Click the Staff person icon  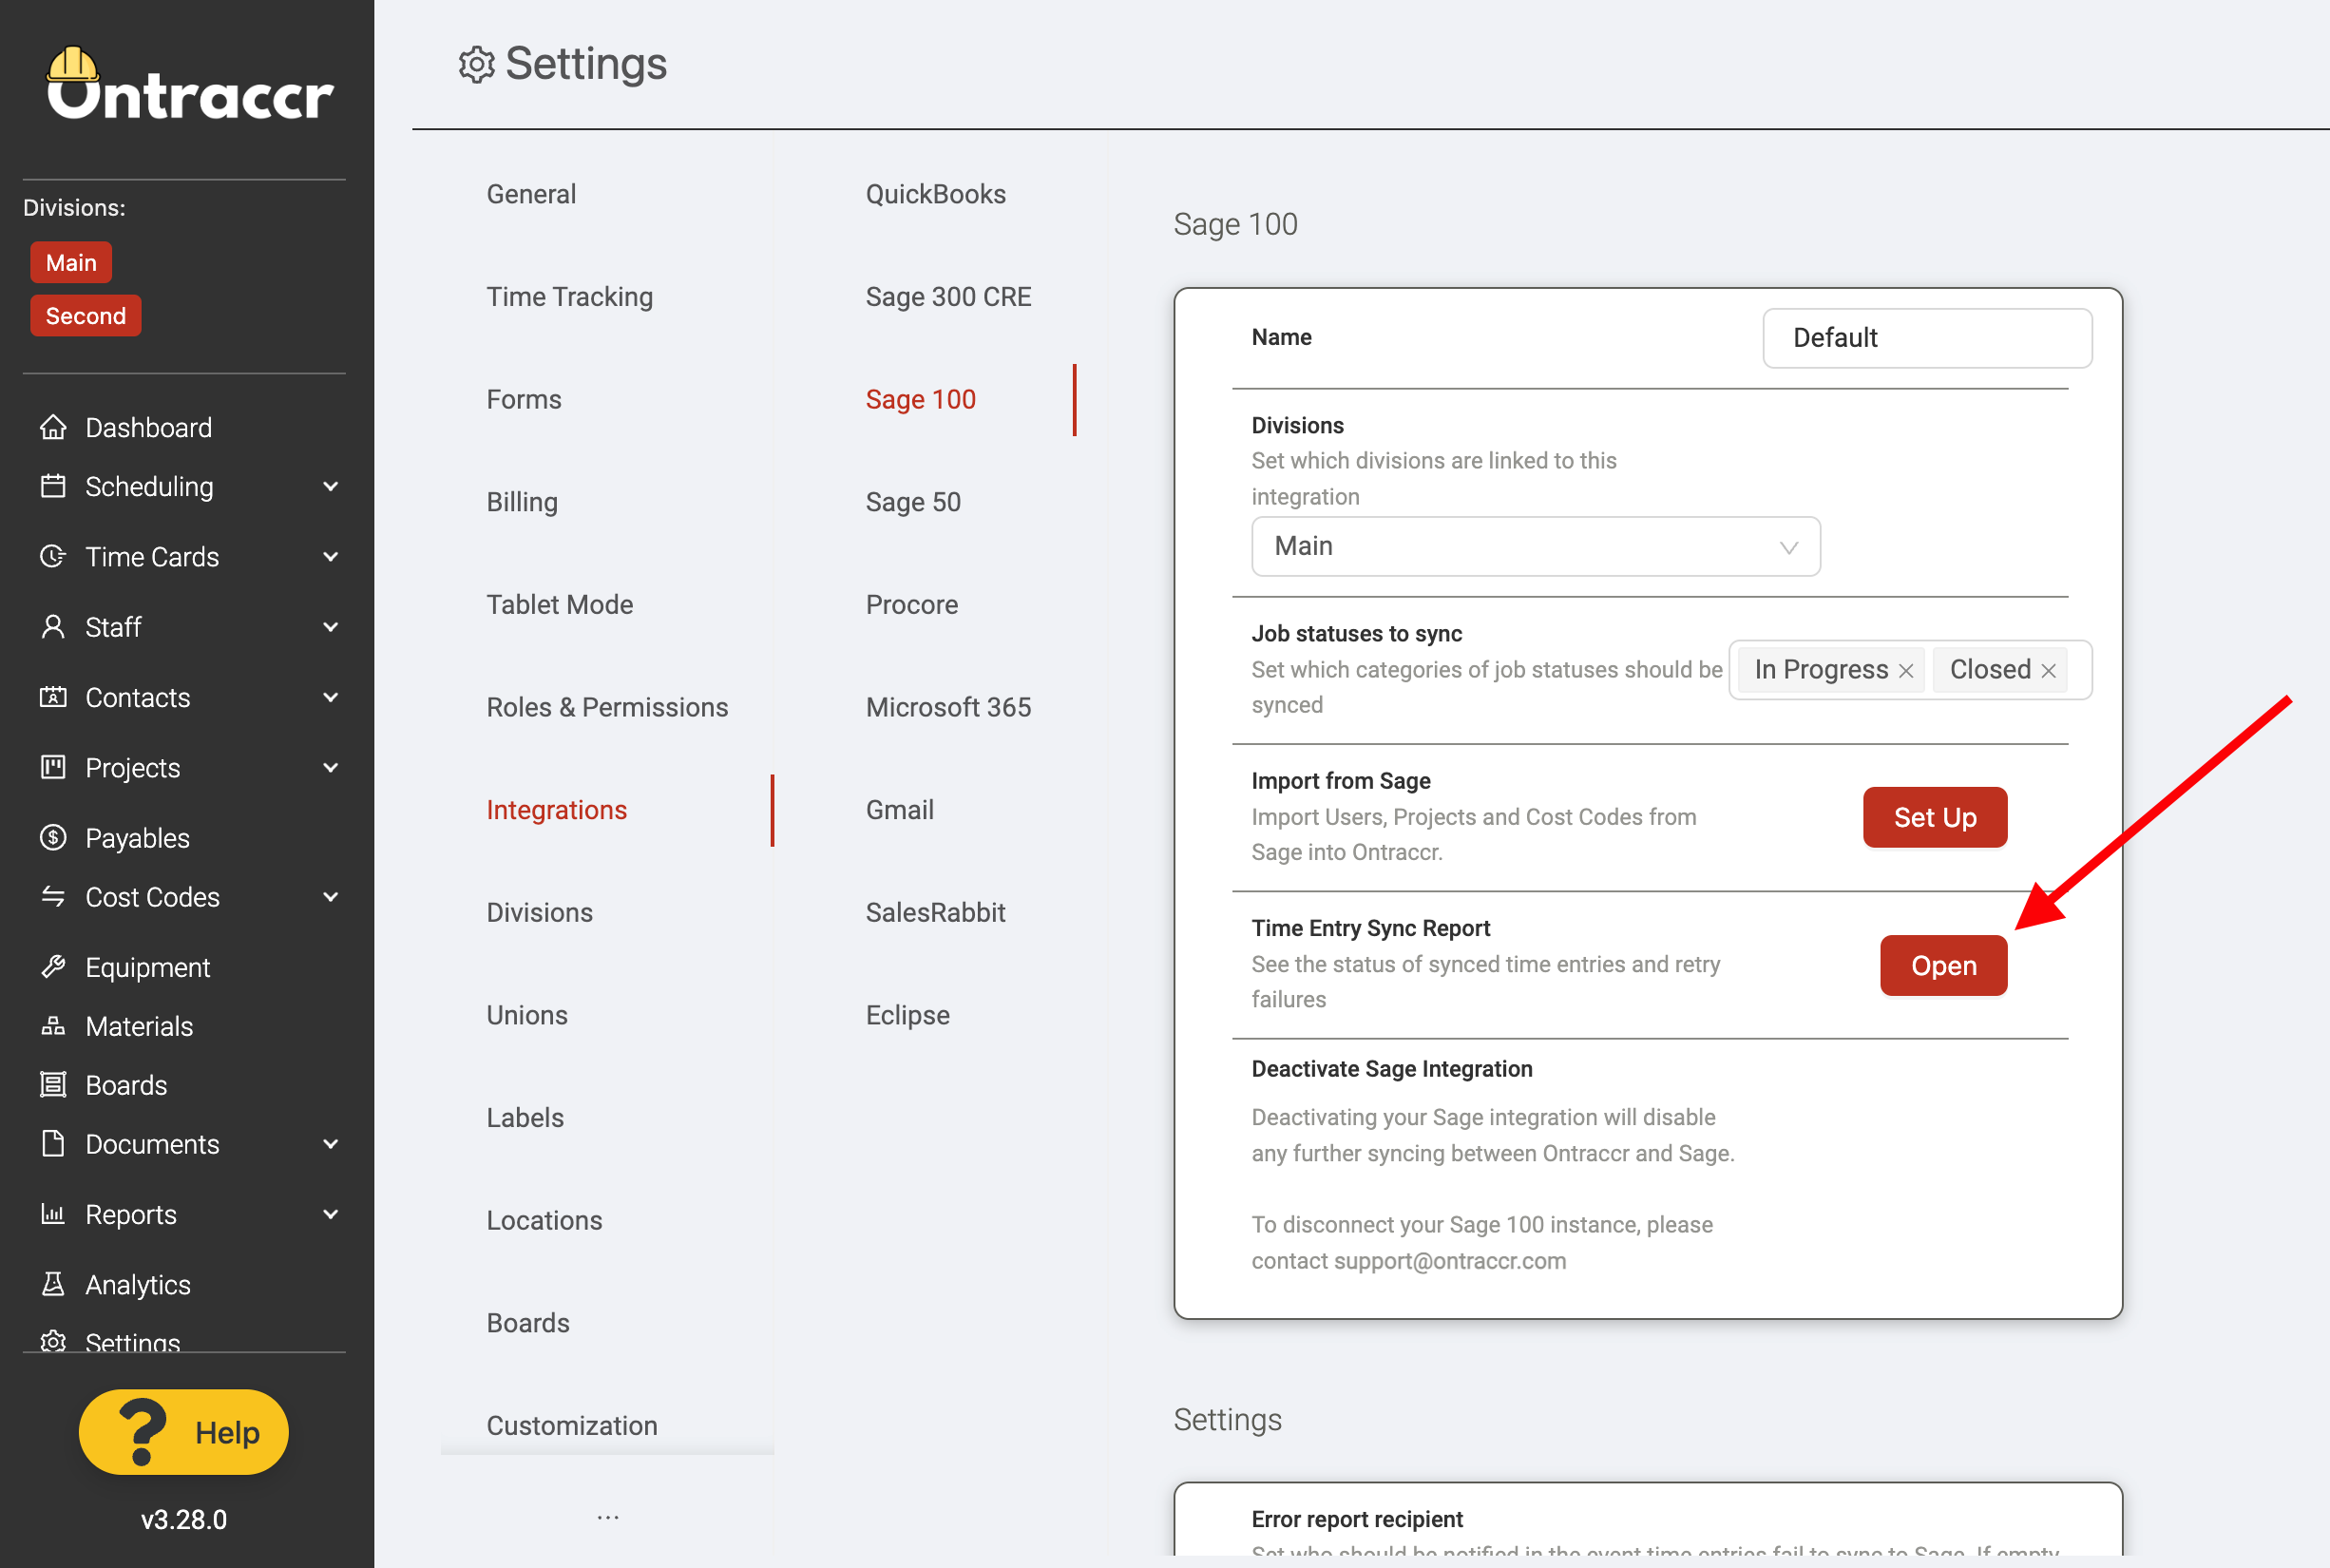tap(53, 627)
